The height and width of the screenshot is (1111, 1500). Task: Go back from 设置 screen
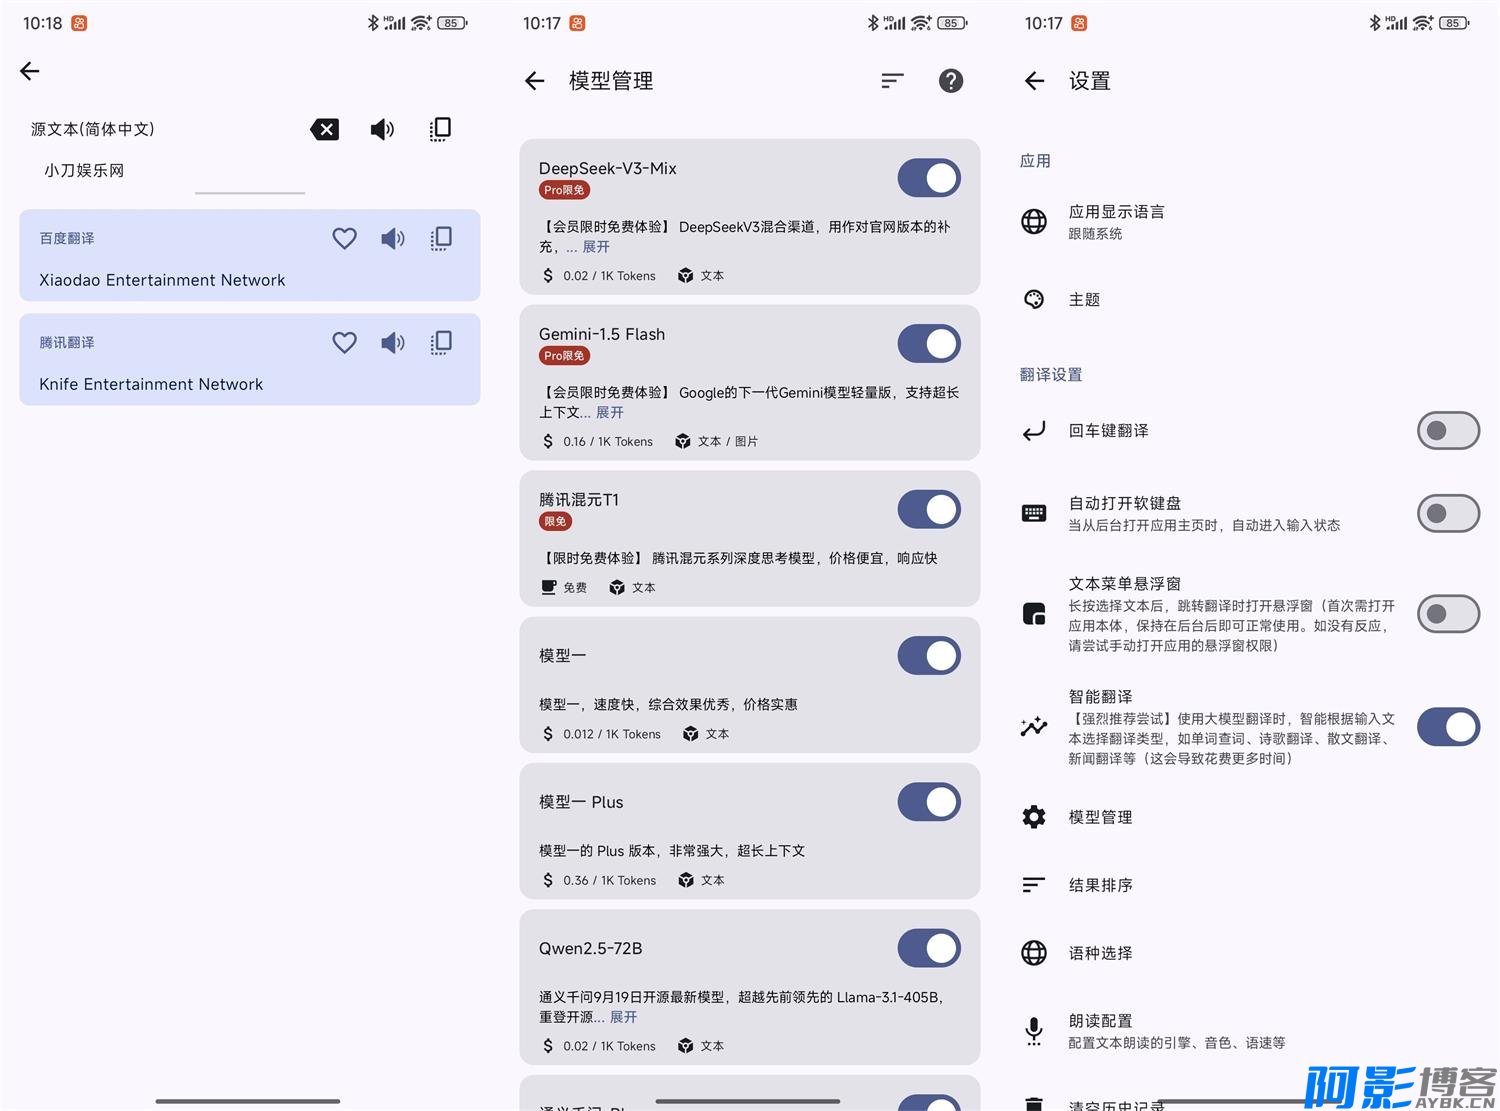[1035, 81]
